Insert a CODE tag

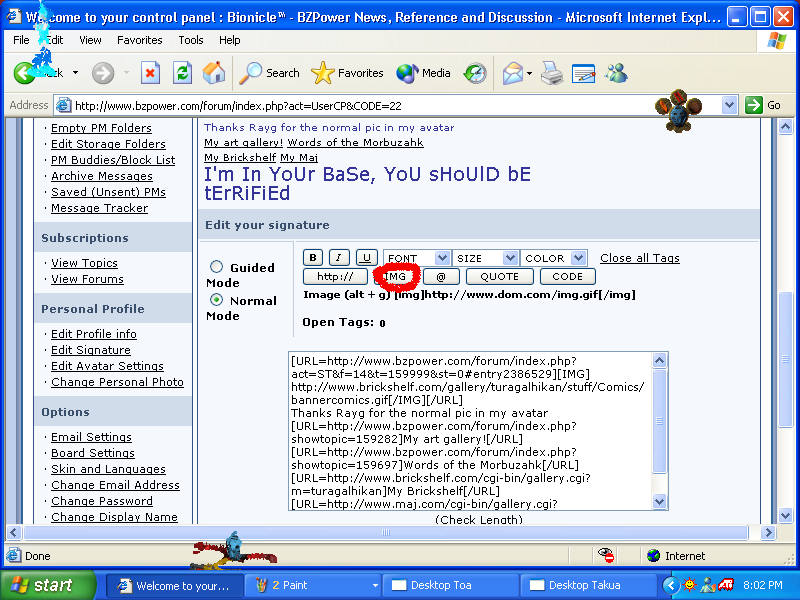tap(567, 276)
